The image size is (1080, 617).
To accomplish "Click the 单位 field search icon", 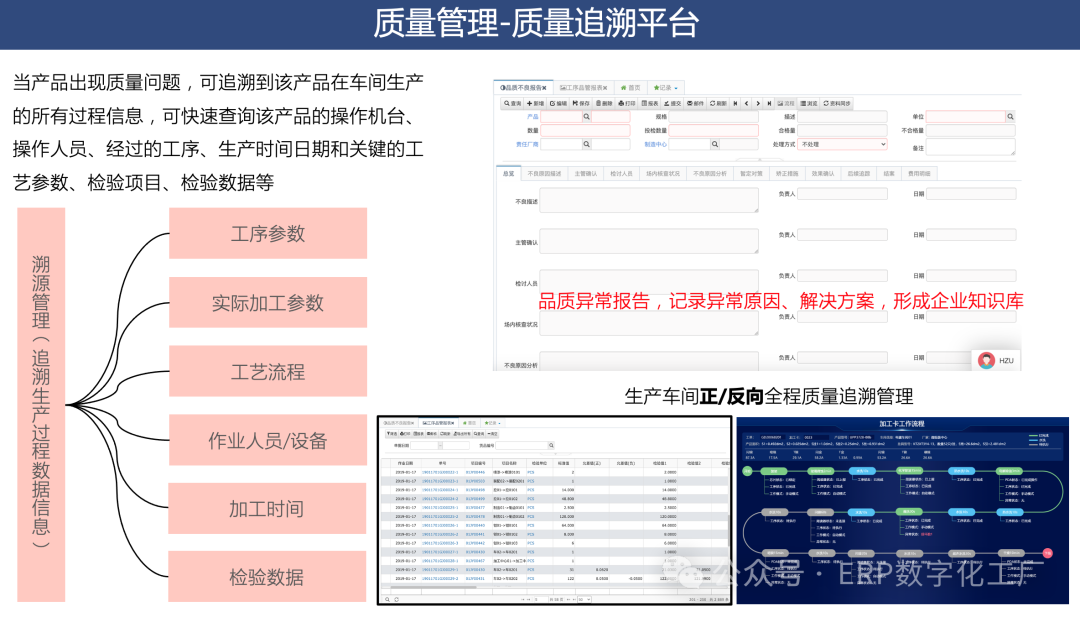I will (x=1009, y=117).
